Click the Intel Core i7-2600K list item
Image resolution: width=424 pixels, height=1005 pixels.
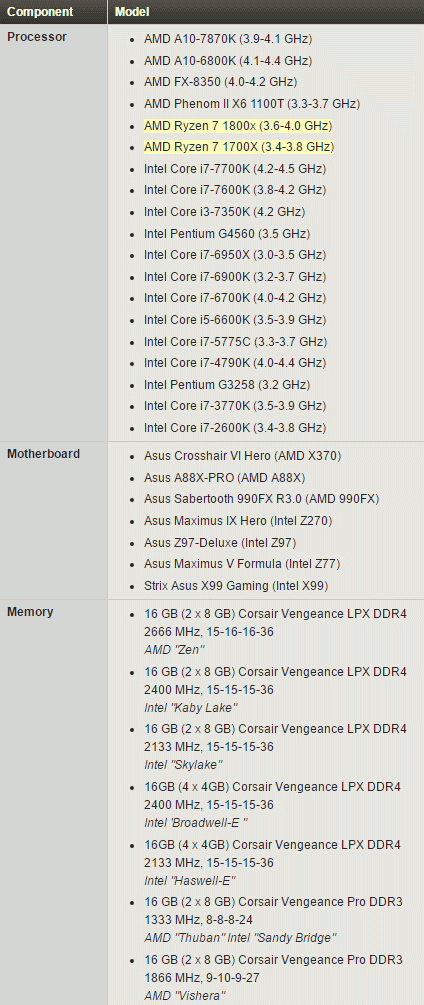[x=235, y=428]
